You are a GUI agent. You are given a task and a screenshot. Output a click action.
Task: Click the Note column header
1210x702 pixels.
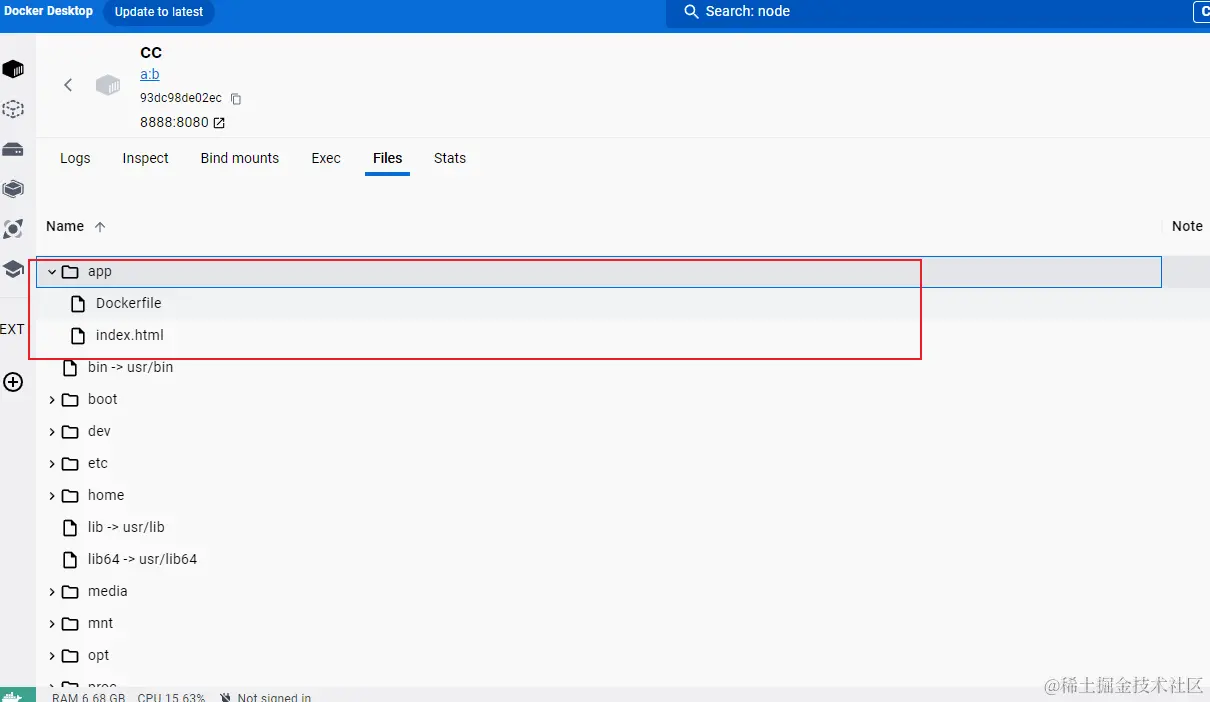point(1187,226)
